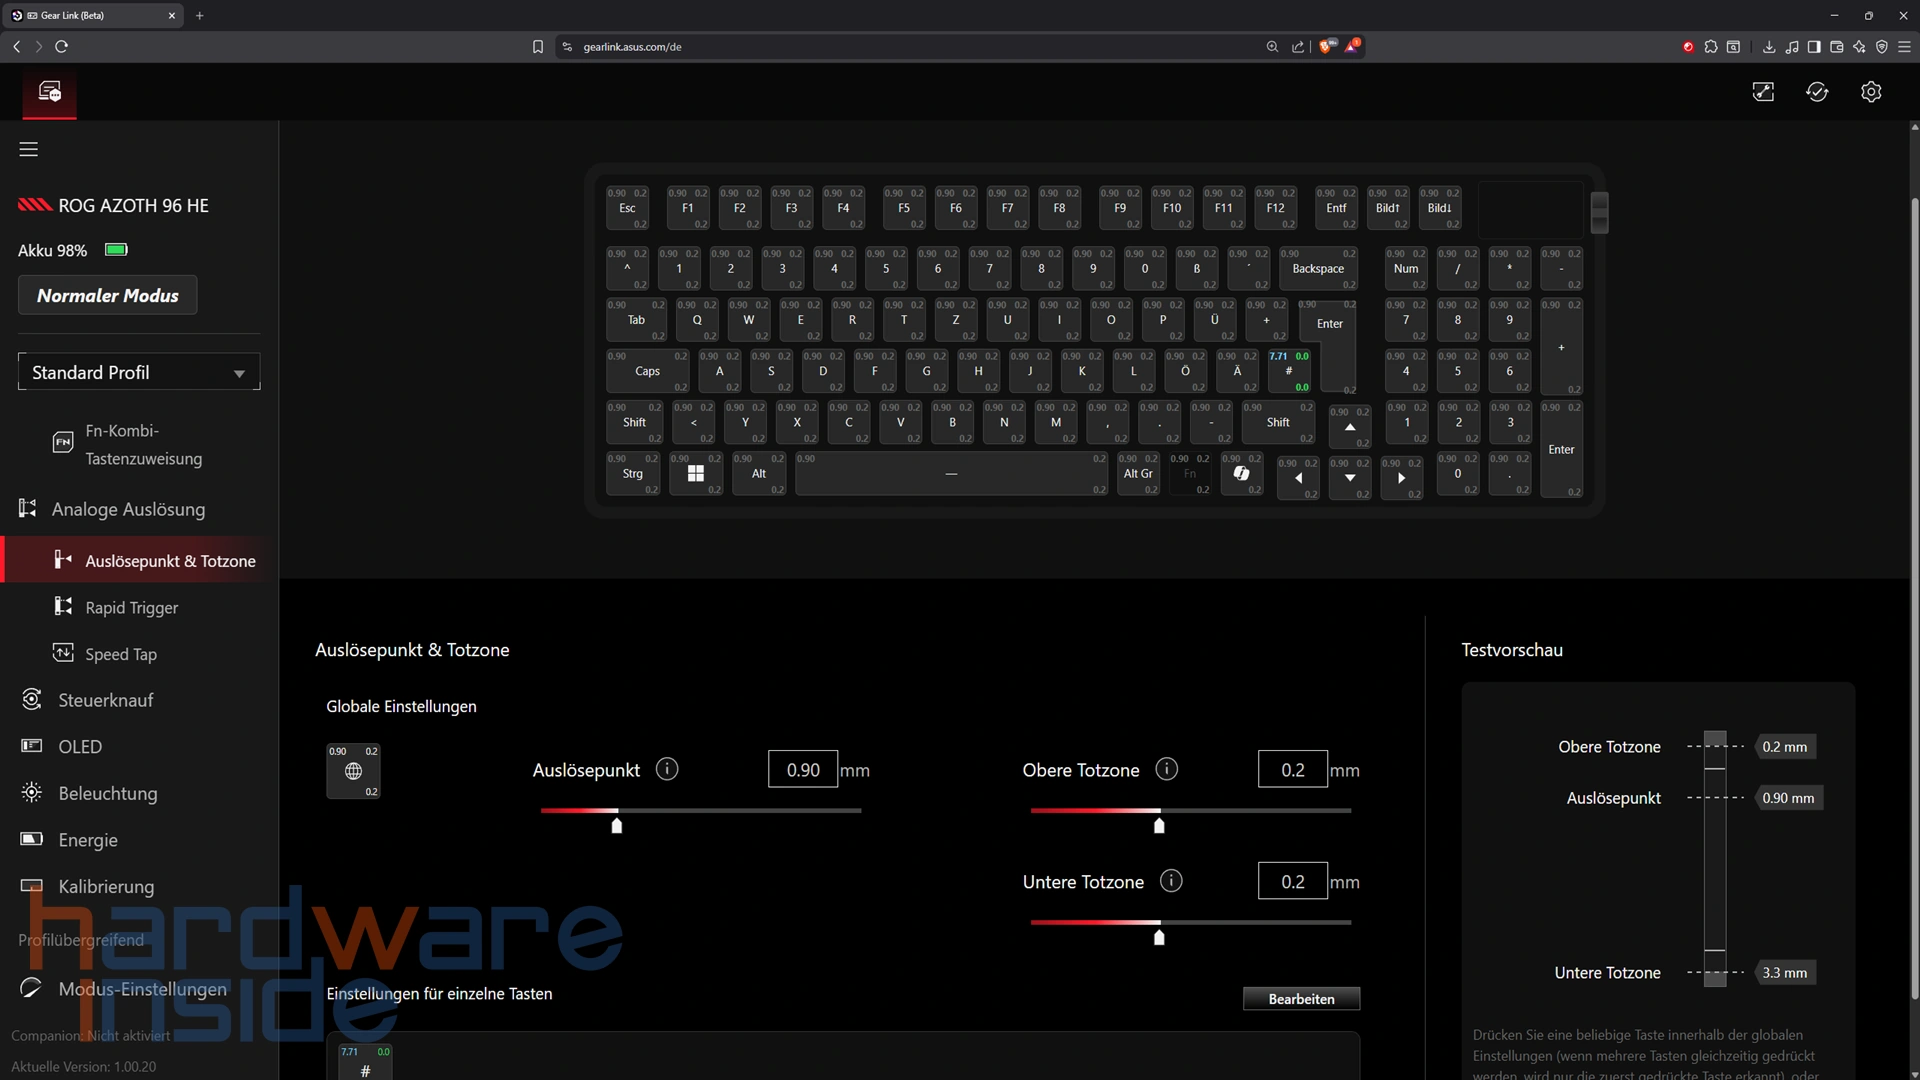Click the info icon beside Obere Totzone
Image resolution: width=1920 pixels, height=1080 pixels.
click(1166, 769)
